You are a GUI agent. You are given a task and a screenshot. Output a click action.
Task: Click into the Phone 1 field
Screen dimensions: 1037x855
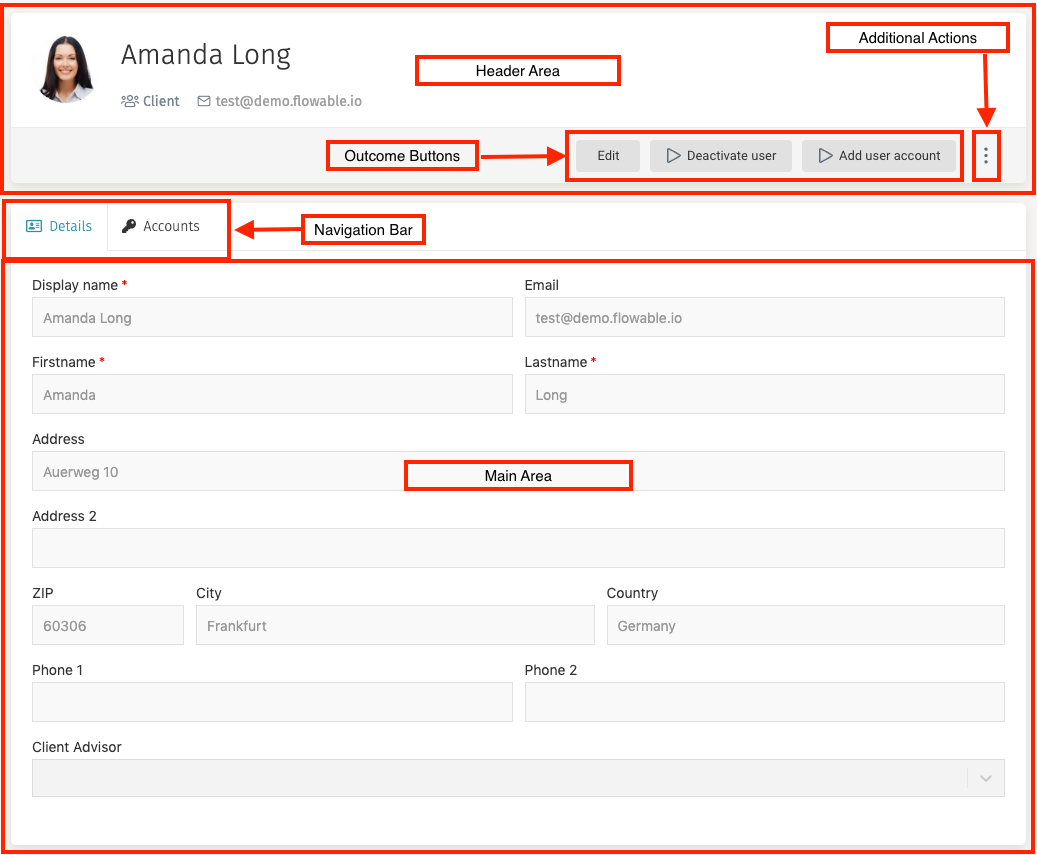click(273, 701)
